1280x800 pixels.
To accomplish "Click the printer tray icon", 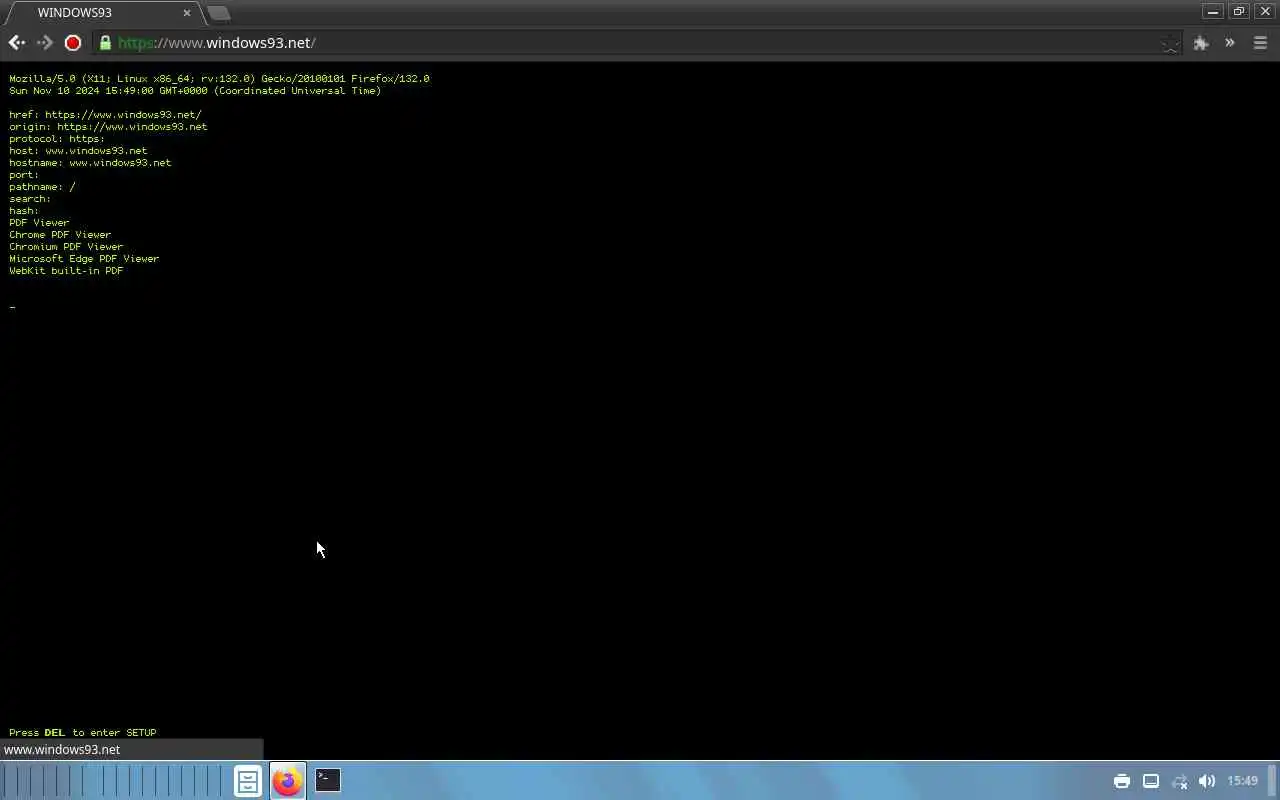I will coord(1122,781).
